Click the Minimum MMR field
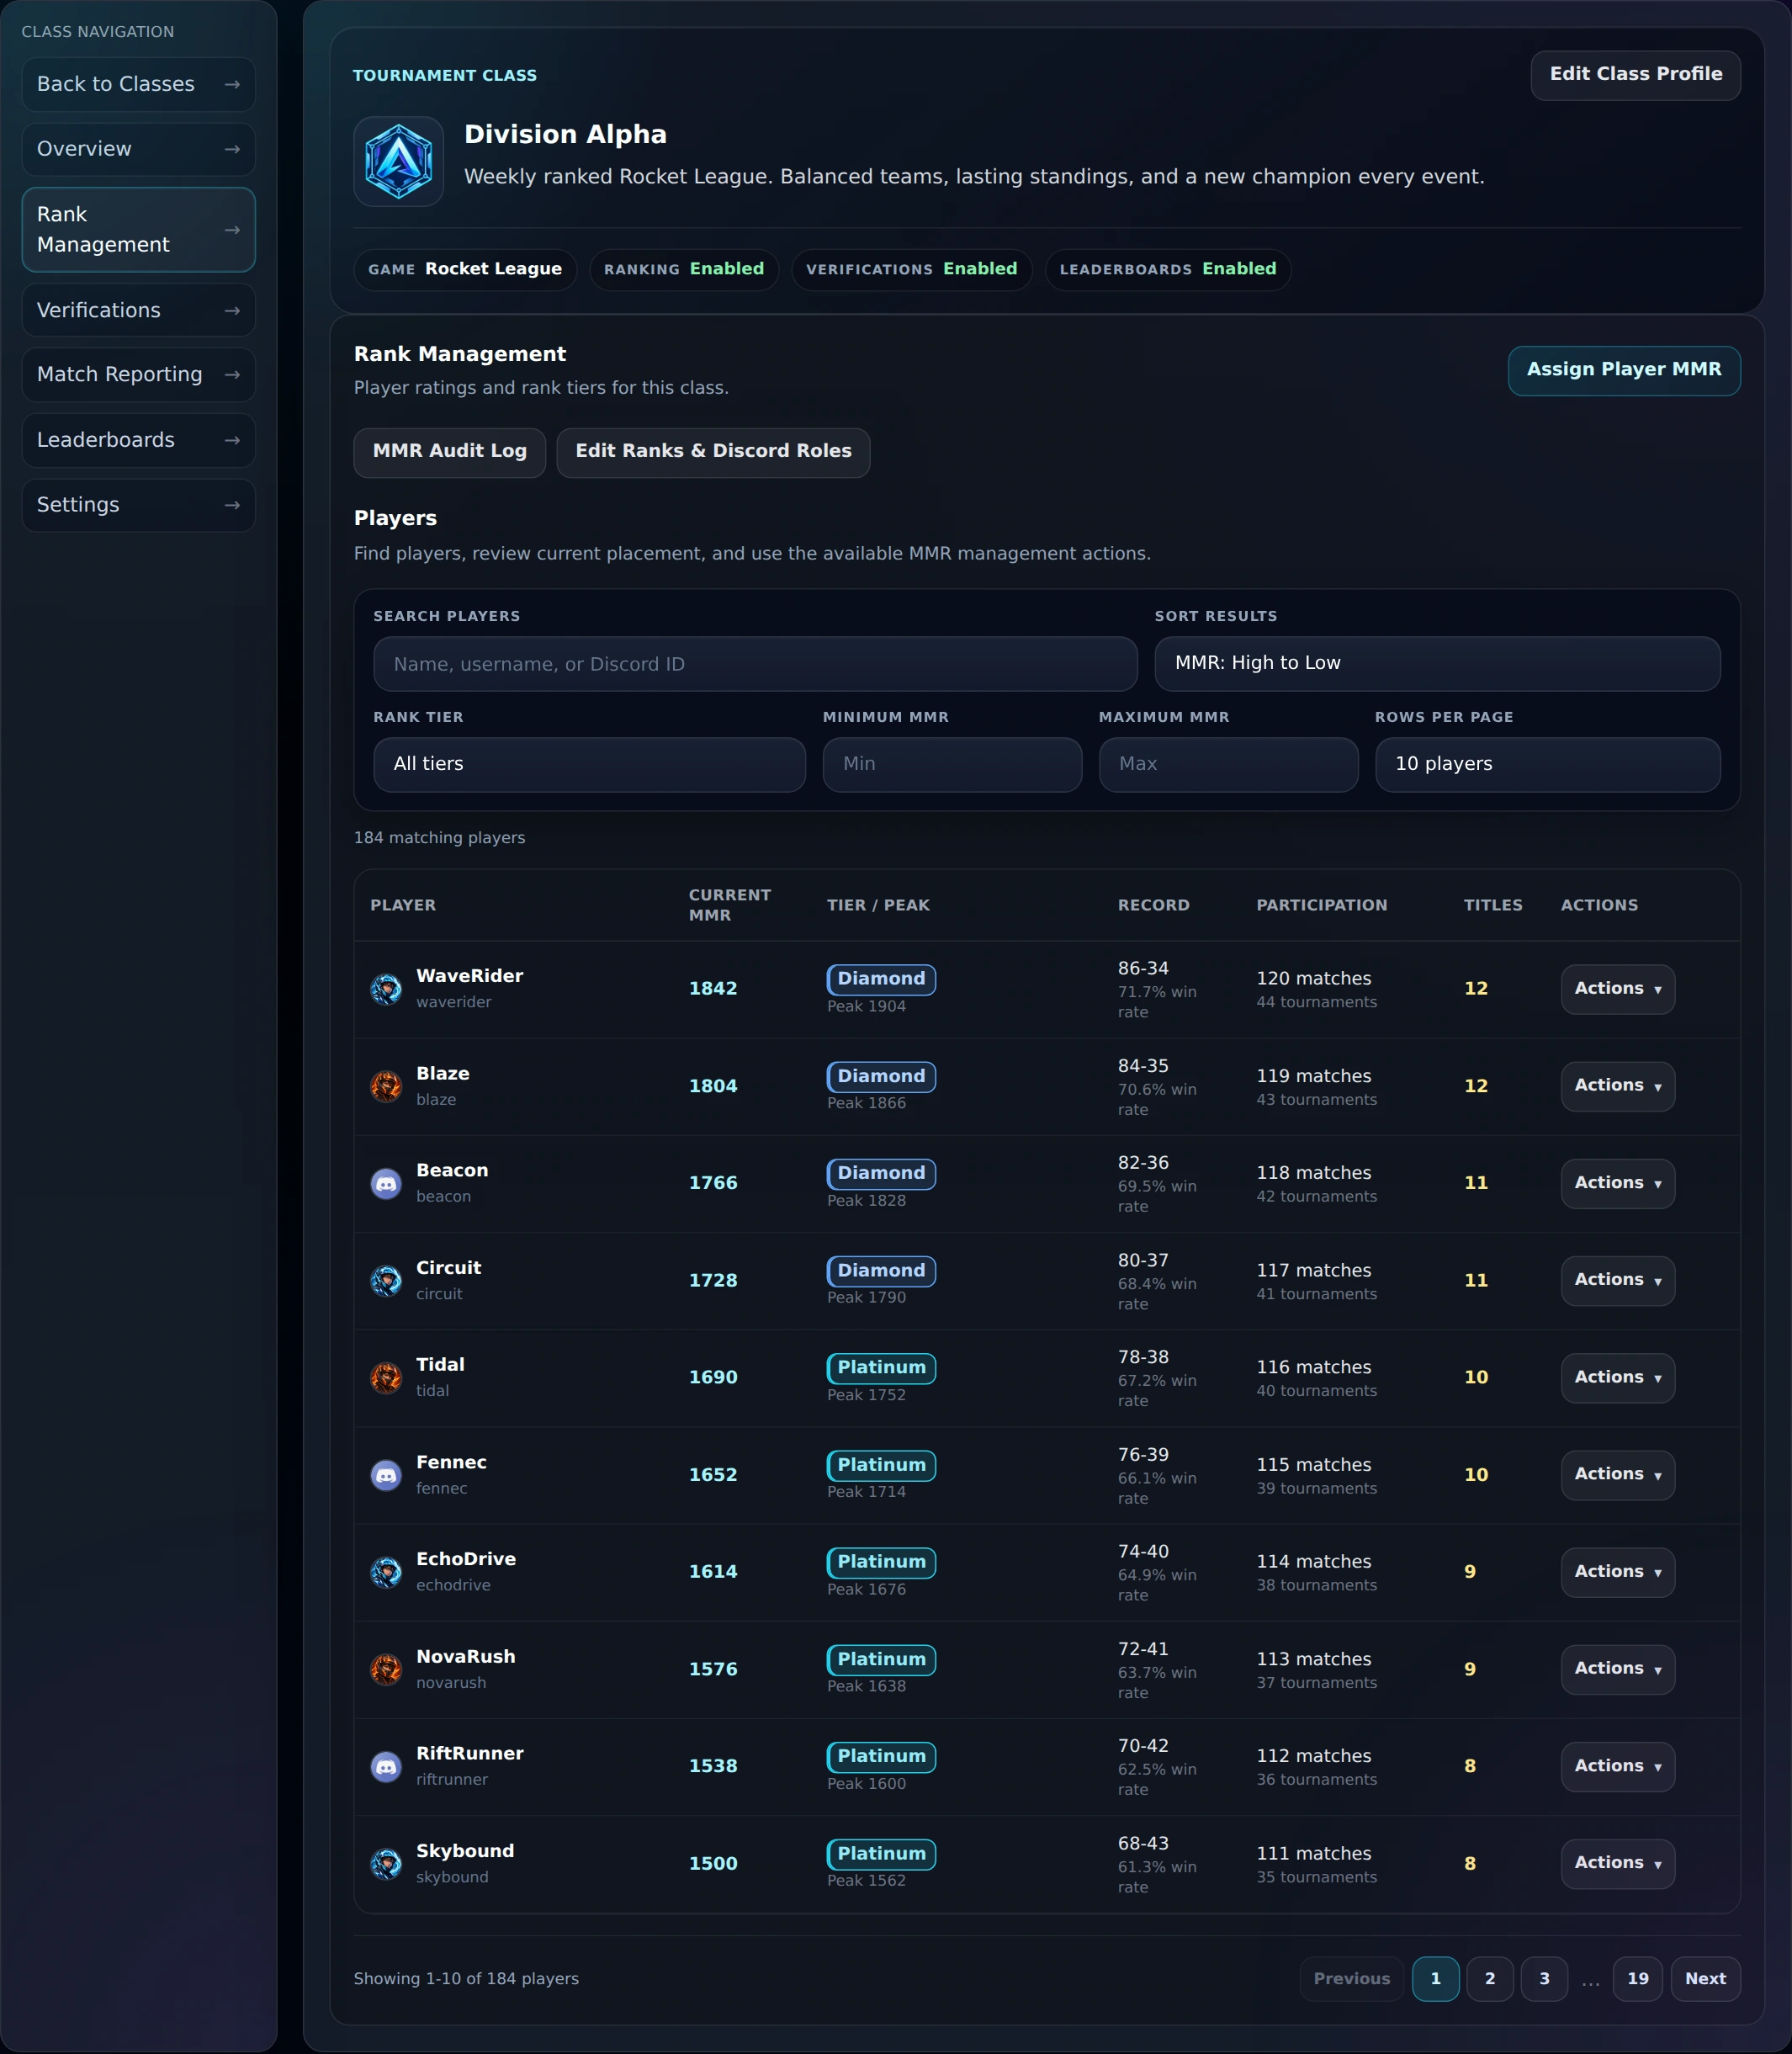 (952, 764)
